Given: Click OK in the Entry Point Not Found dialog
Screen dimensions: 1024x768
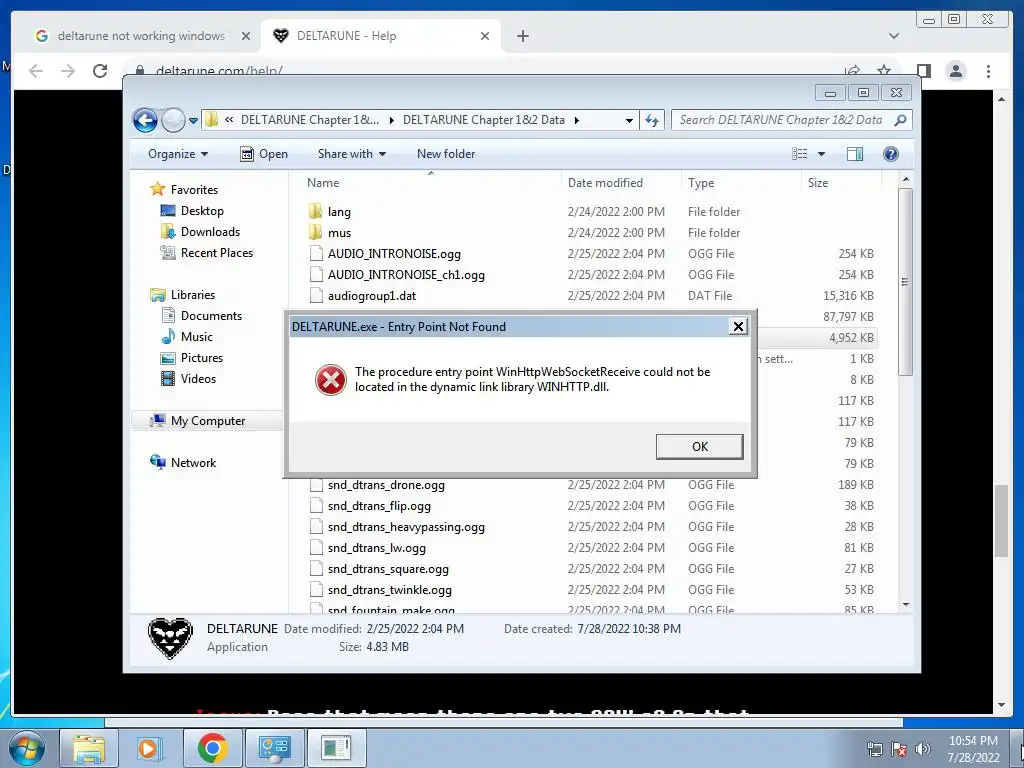Looking at the screenshot, I should coord(699,447).
